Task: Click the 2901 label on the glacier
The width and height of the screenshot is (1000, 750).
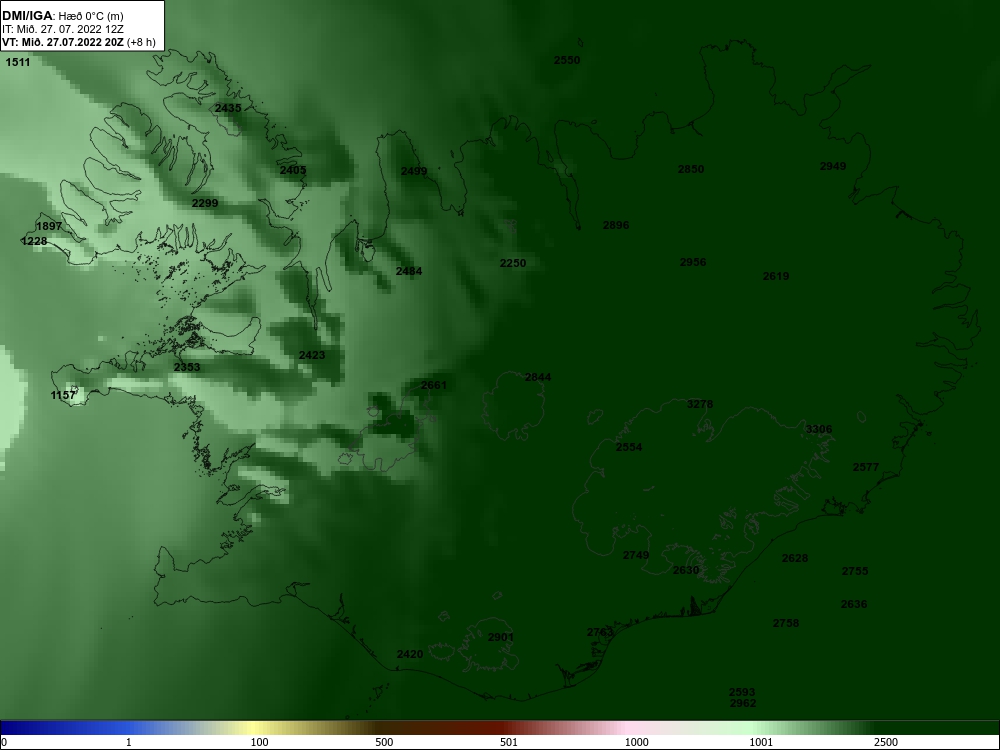Action: (x=501, y=638)
